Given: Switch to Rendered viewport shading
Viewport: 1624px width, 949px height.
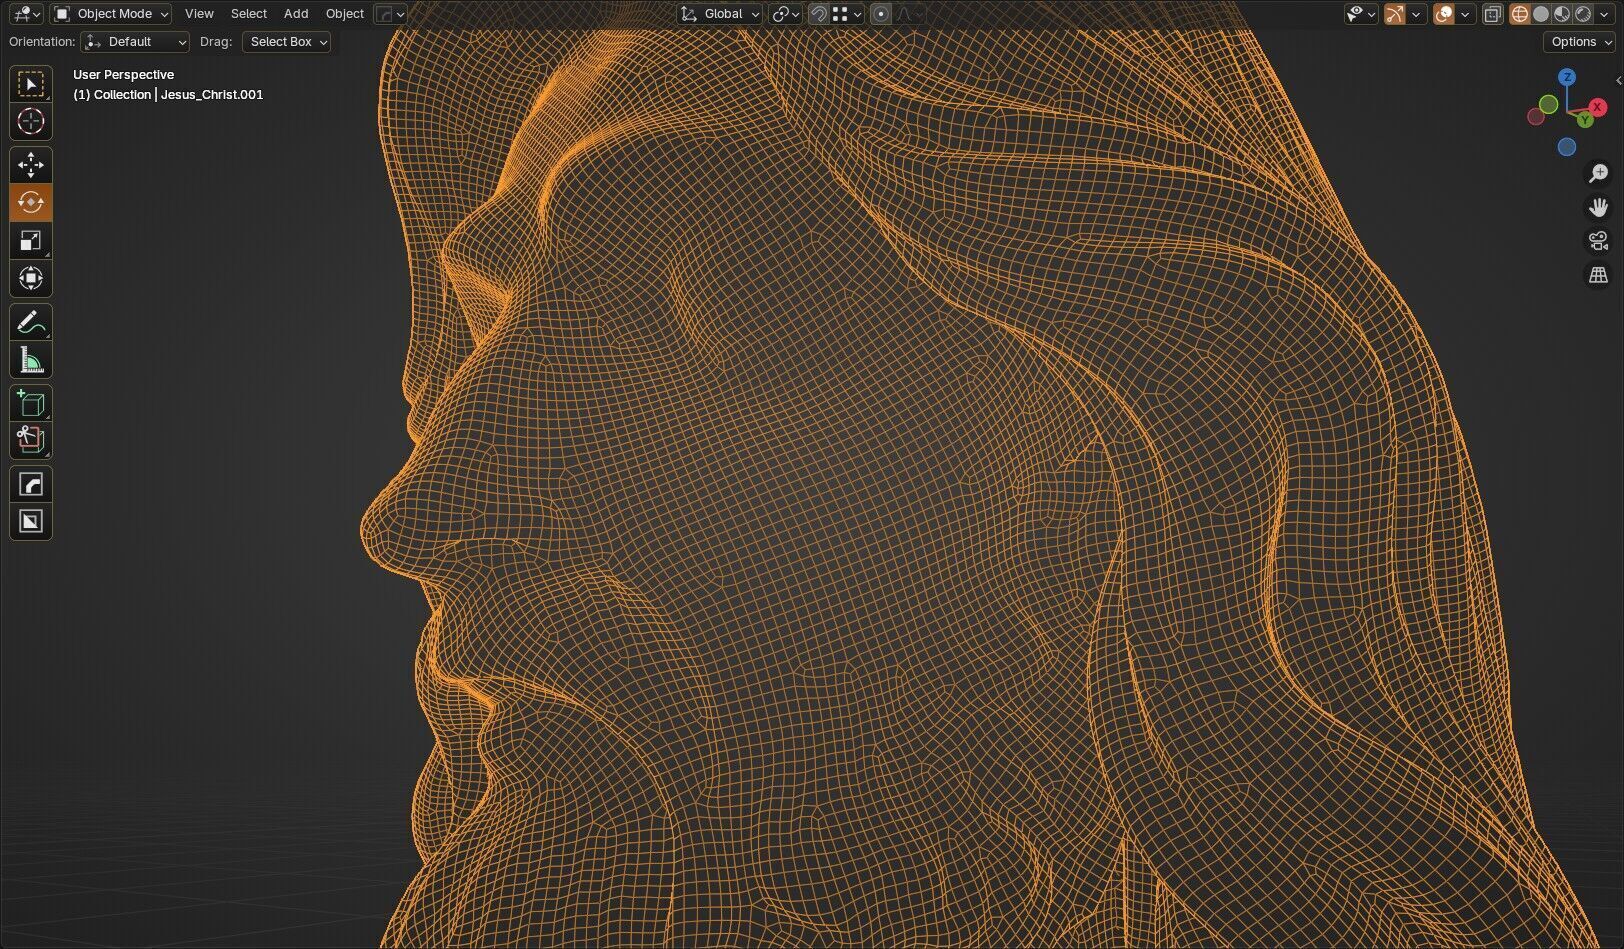Looking at the screenshot, I should pos(1583,14).
